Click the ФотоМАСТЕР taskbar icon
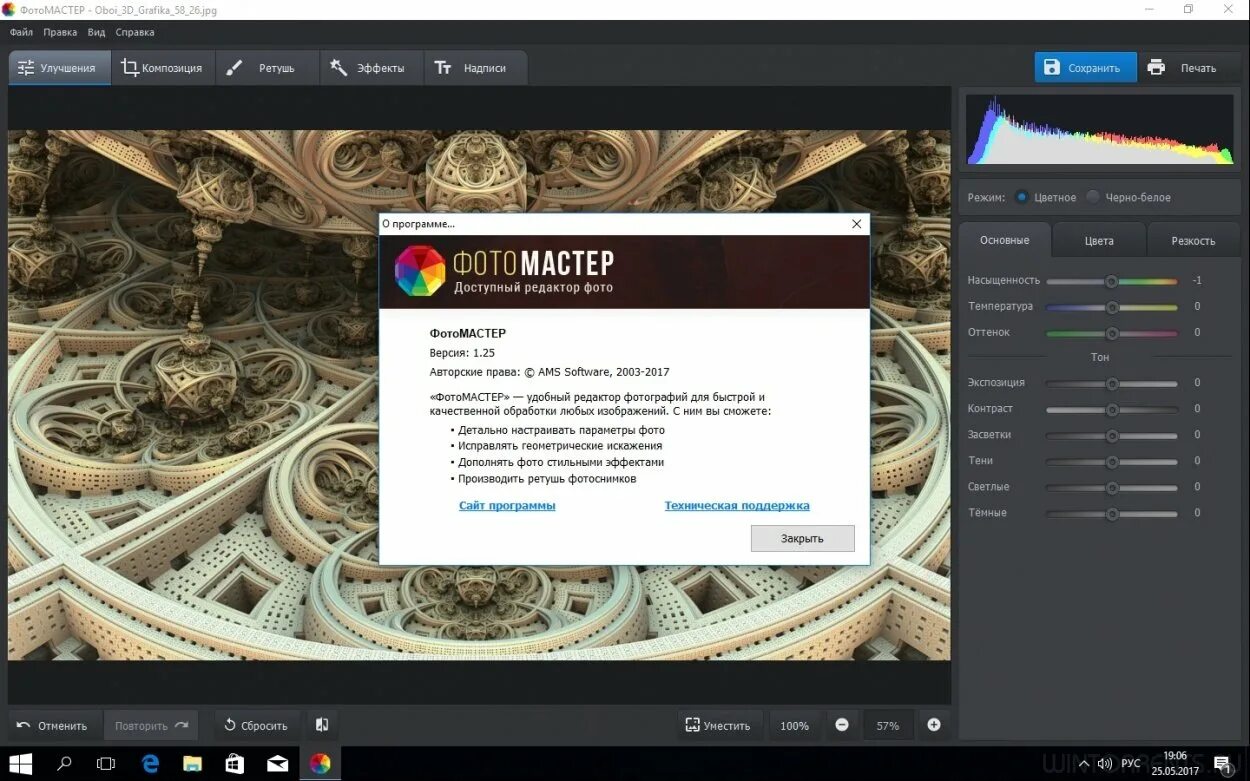This screenshot has width=1250, height=781. (320, 764)
